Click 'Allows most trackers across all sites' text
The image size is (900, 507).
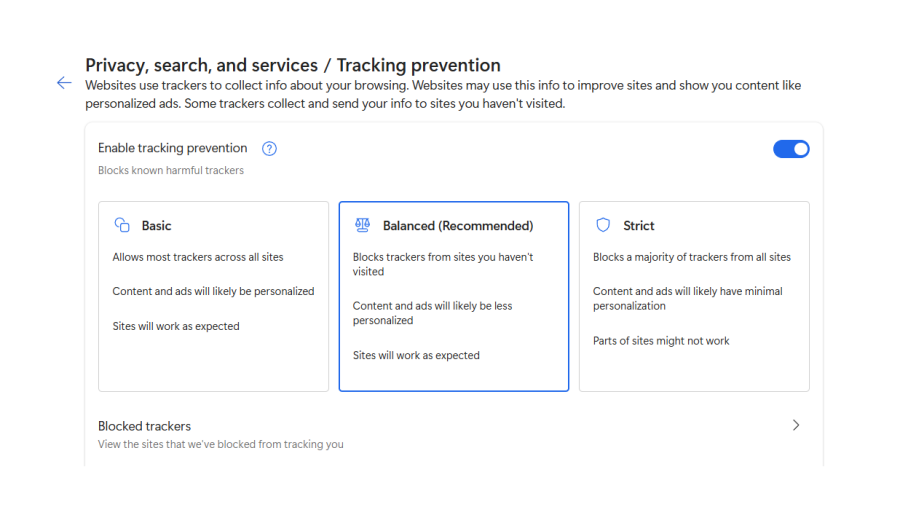(198, 257)
